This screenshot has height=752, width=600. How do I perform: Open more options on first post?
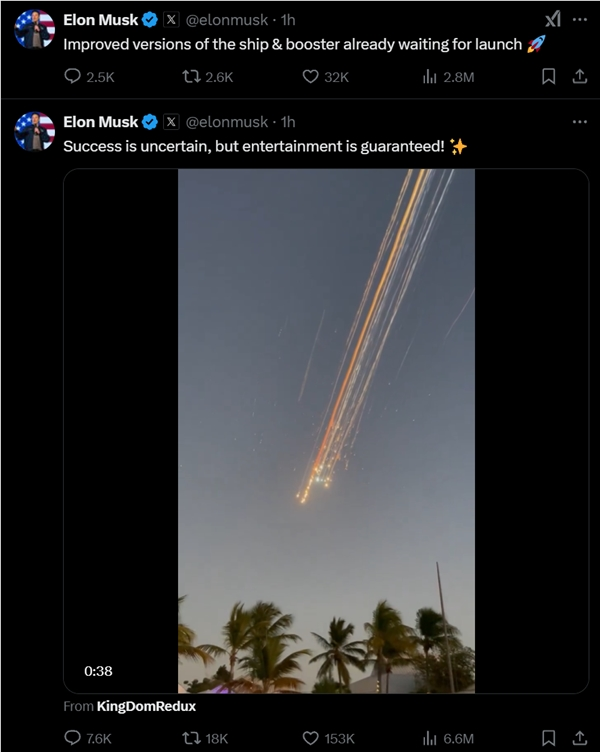click(579, 19)
